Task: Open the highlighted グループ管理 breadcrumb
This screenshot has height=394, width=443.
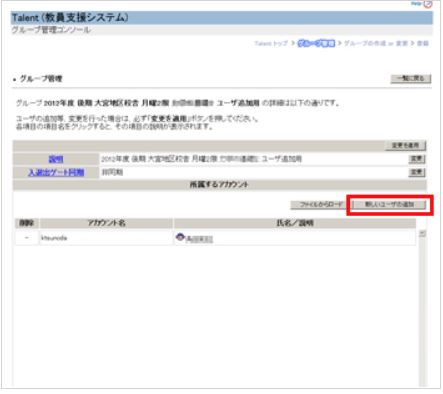Action: [x=316, y=43]
